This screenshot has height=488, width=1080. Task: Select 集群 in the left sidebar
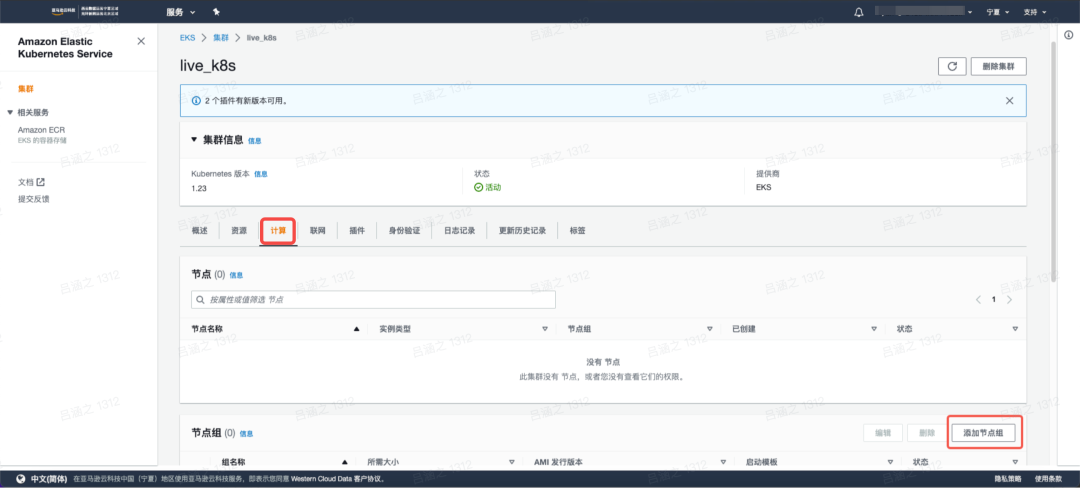click(x=25, y=89)
